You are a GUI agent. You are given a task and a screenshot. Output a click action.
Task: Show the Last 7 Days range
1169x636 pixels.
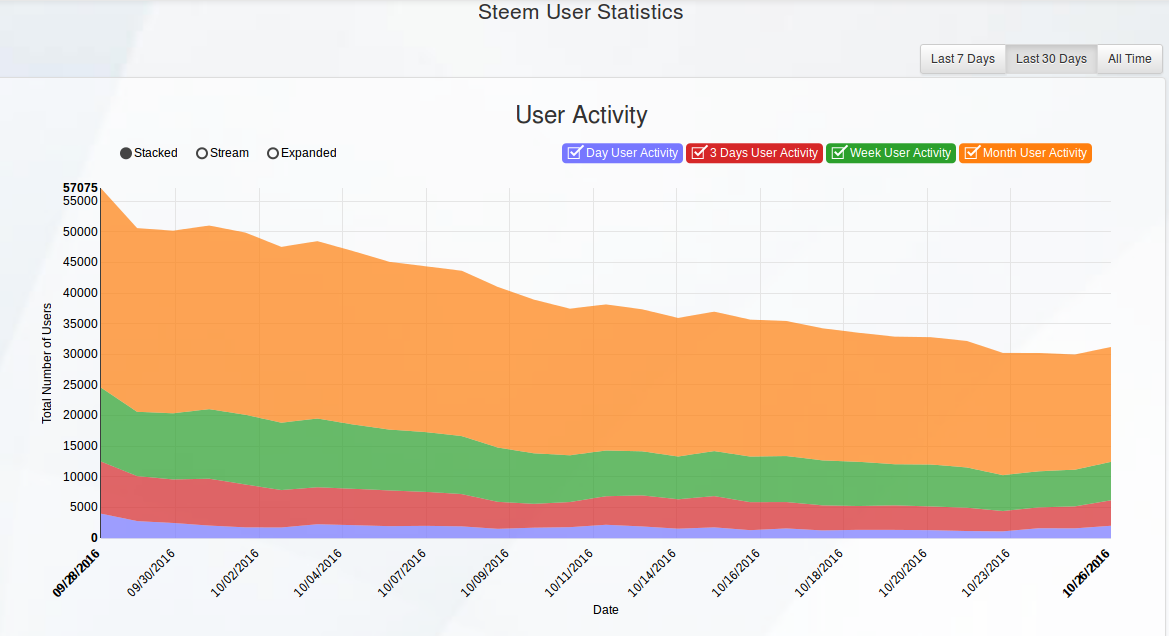[x=962, y=59]
